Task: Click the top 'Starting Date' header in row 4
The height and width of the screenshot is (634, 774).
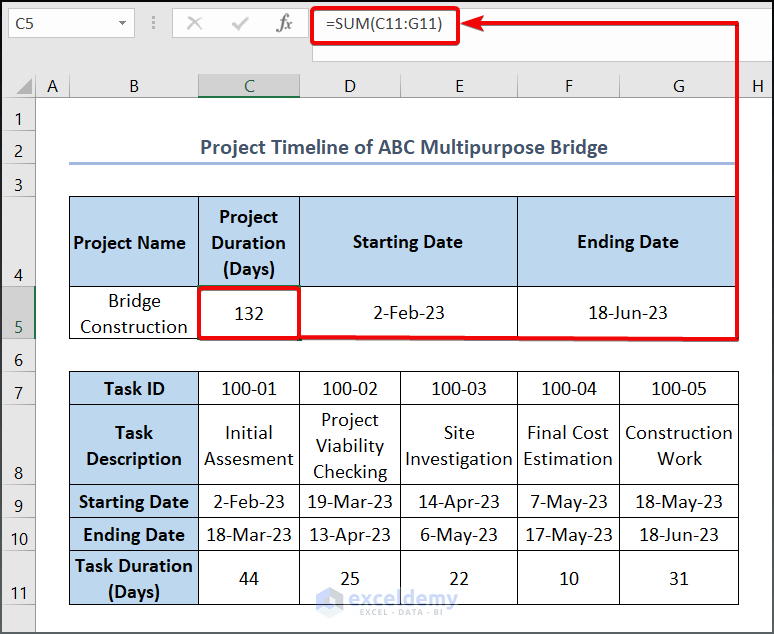Action: coord(408,242)
